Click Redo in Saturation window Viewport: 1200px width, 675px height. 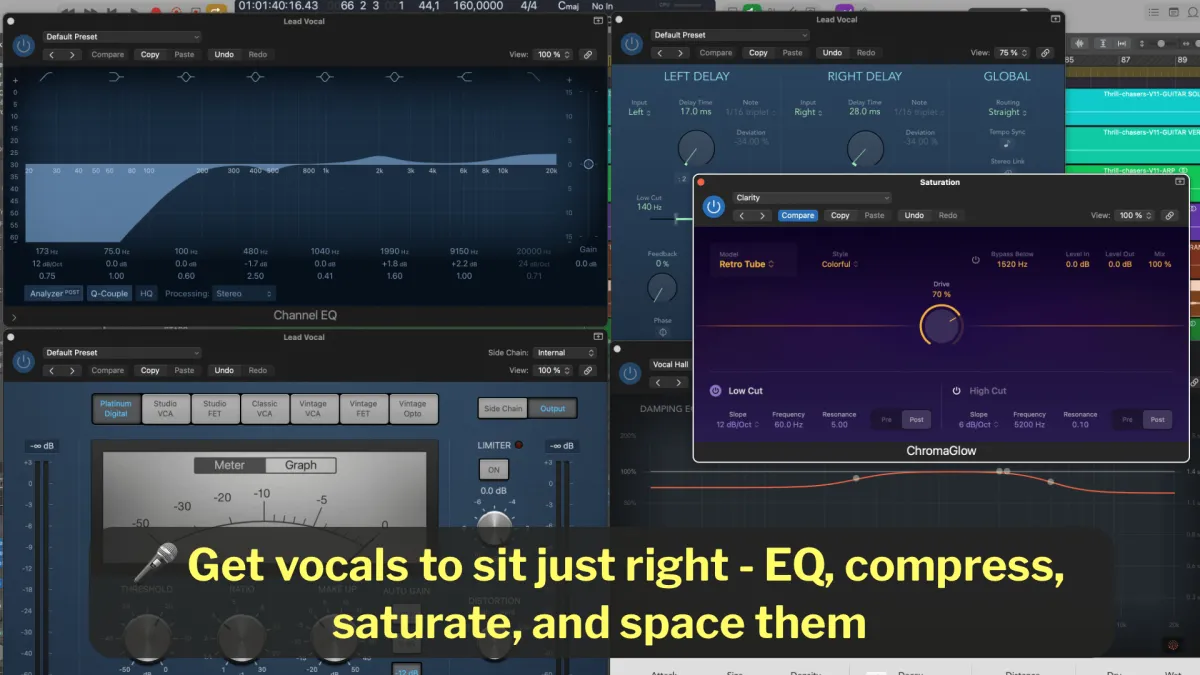point(948,215)
